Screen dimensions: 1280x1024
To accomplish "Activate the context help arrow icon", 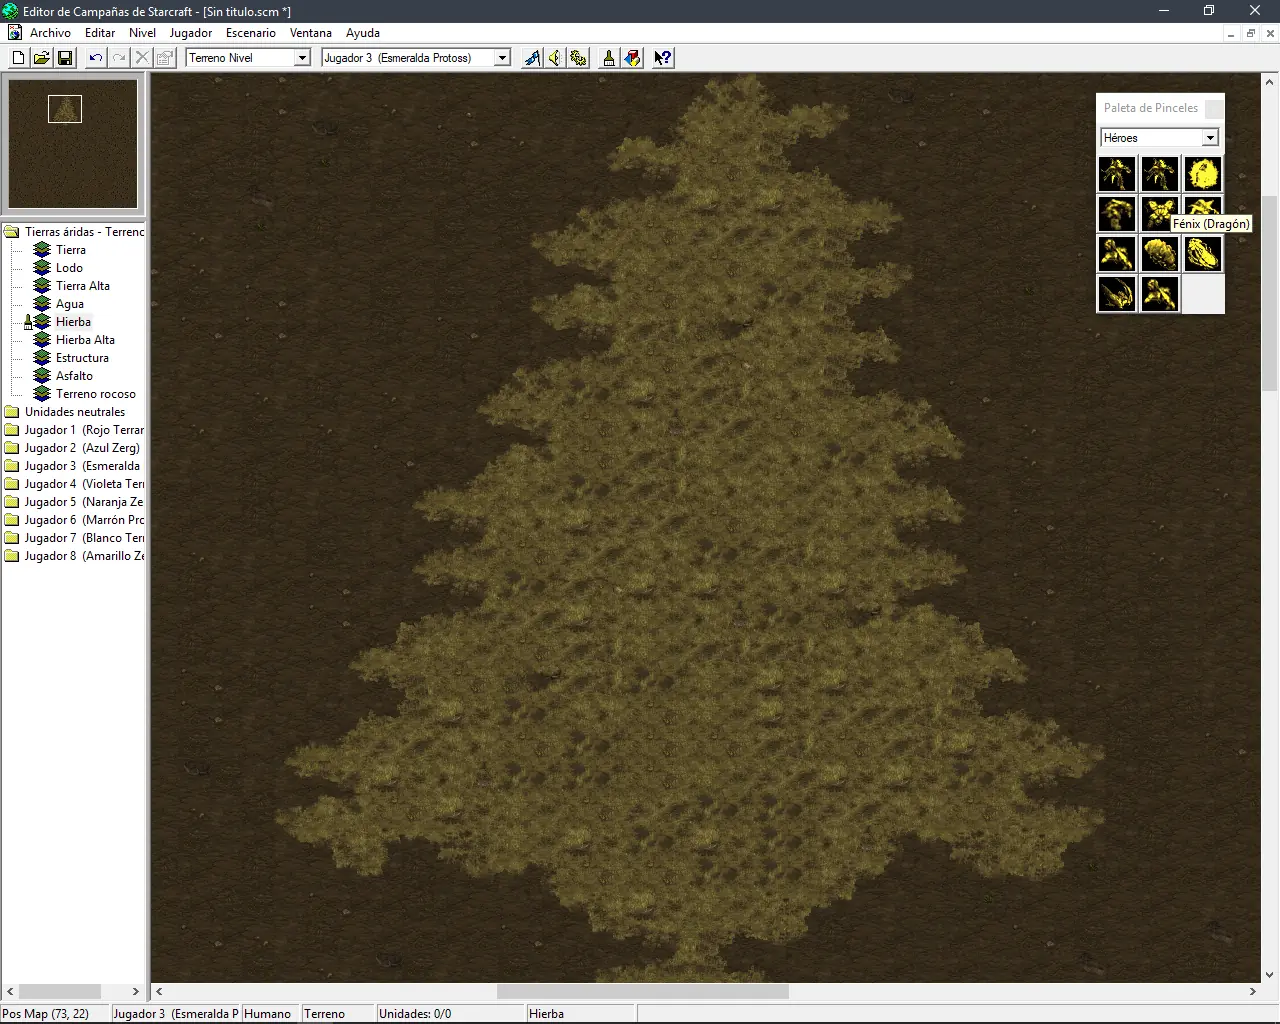I will (663, 58).
